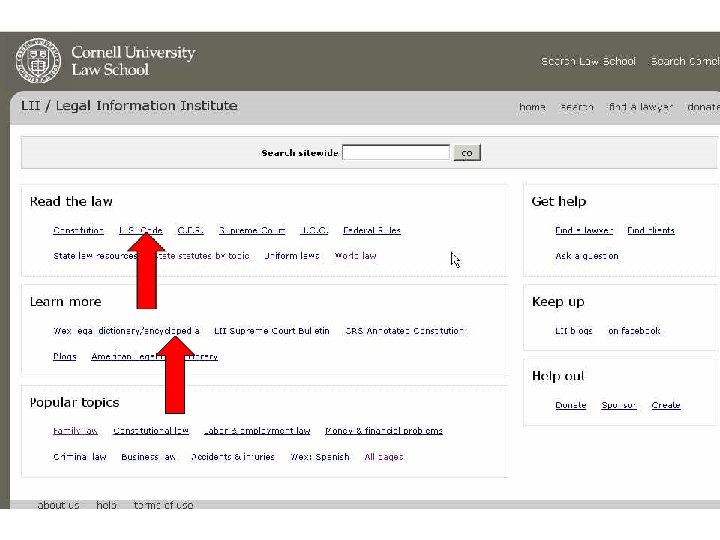Open the Criminal law topic
Screen dimensions: 720x540
click(80, 457)
